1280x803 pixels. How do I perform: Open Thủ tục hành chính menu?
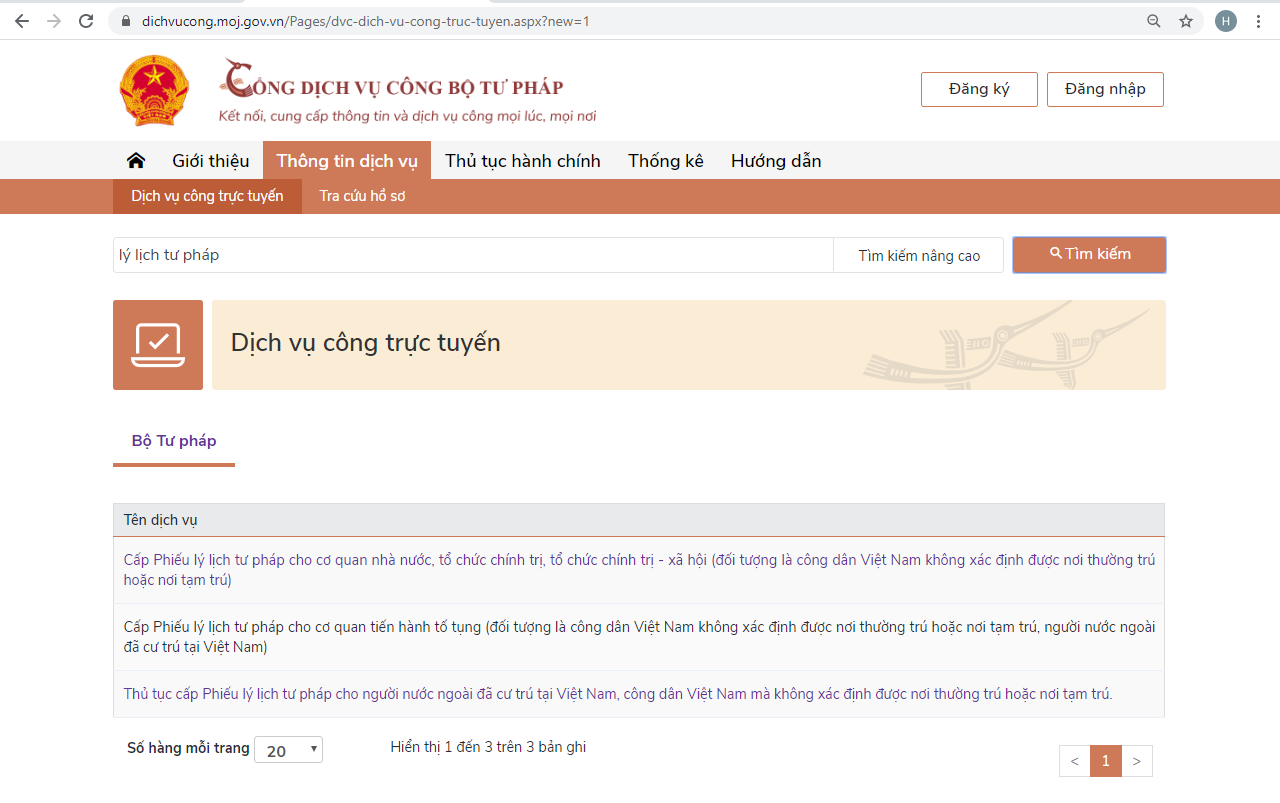[x=522, y=161]
